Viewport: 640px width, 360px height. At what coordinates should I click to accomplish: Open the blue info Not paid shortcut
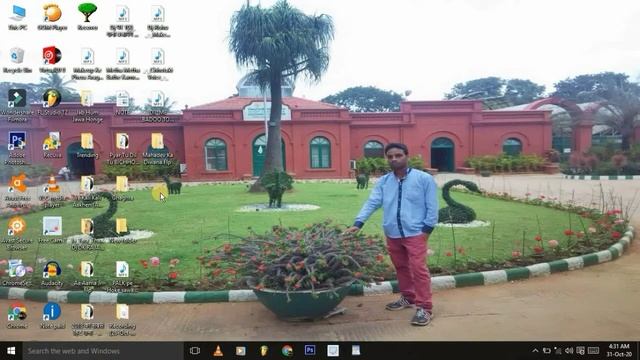(52, 316)
